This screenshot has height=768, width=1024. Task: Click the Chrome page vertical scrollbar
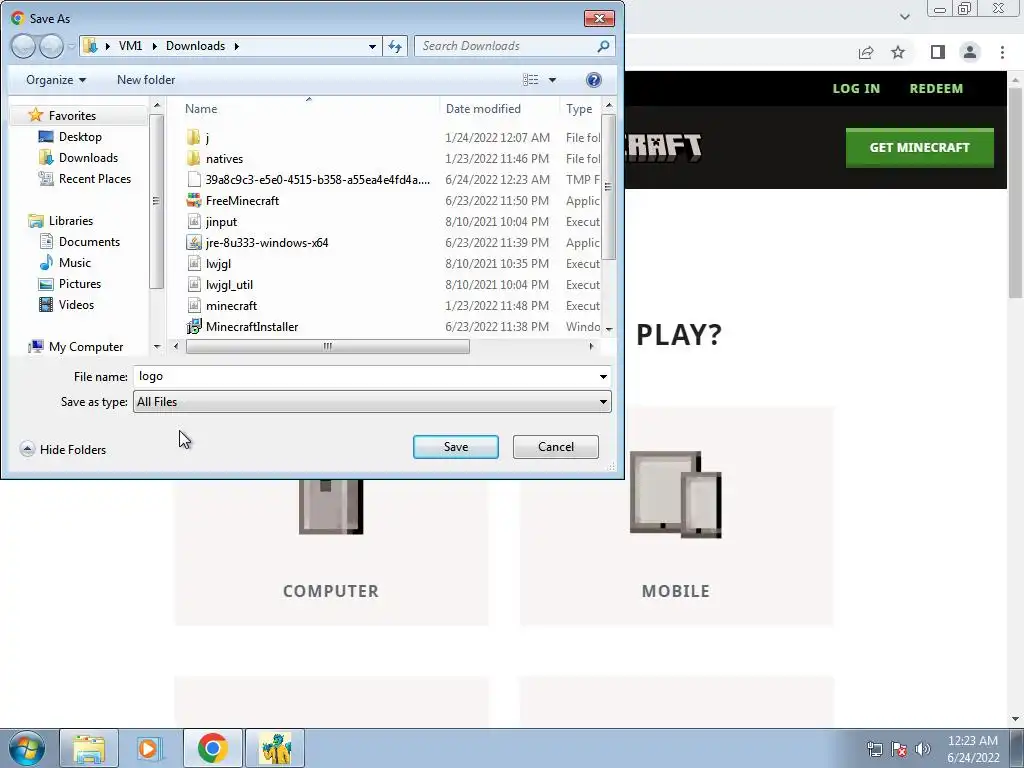[1016, 193]
